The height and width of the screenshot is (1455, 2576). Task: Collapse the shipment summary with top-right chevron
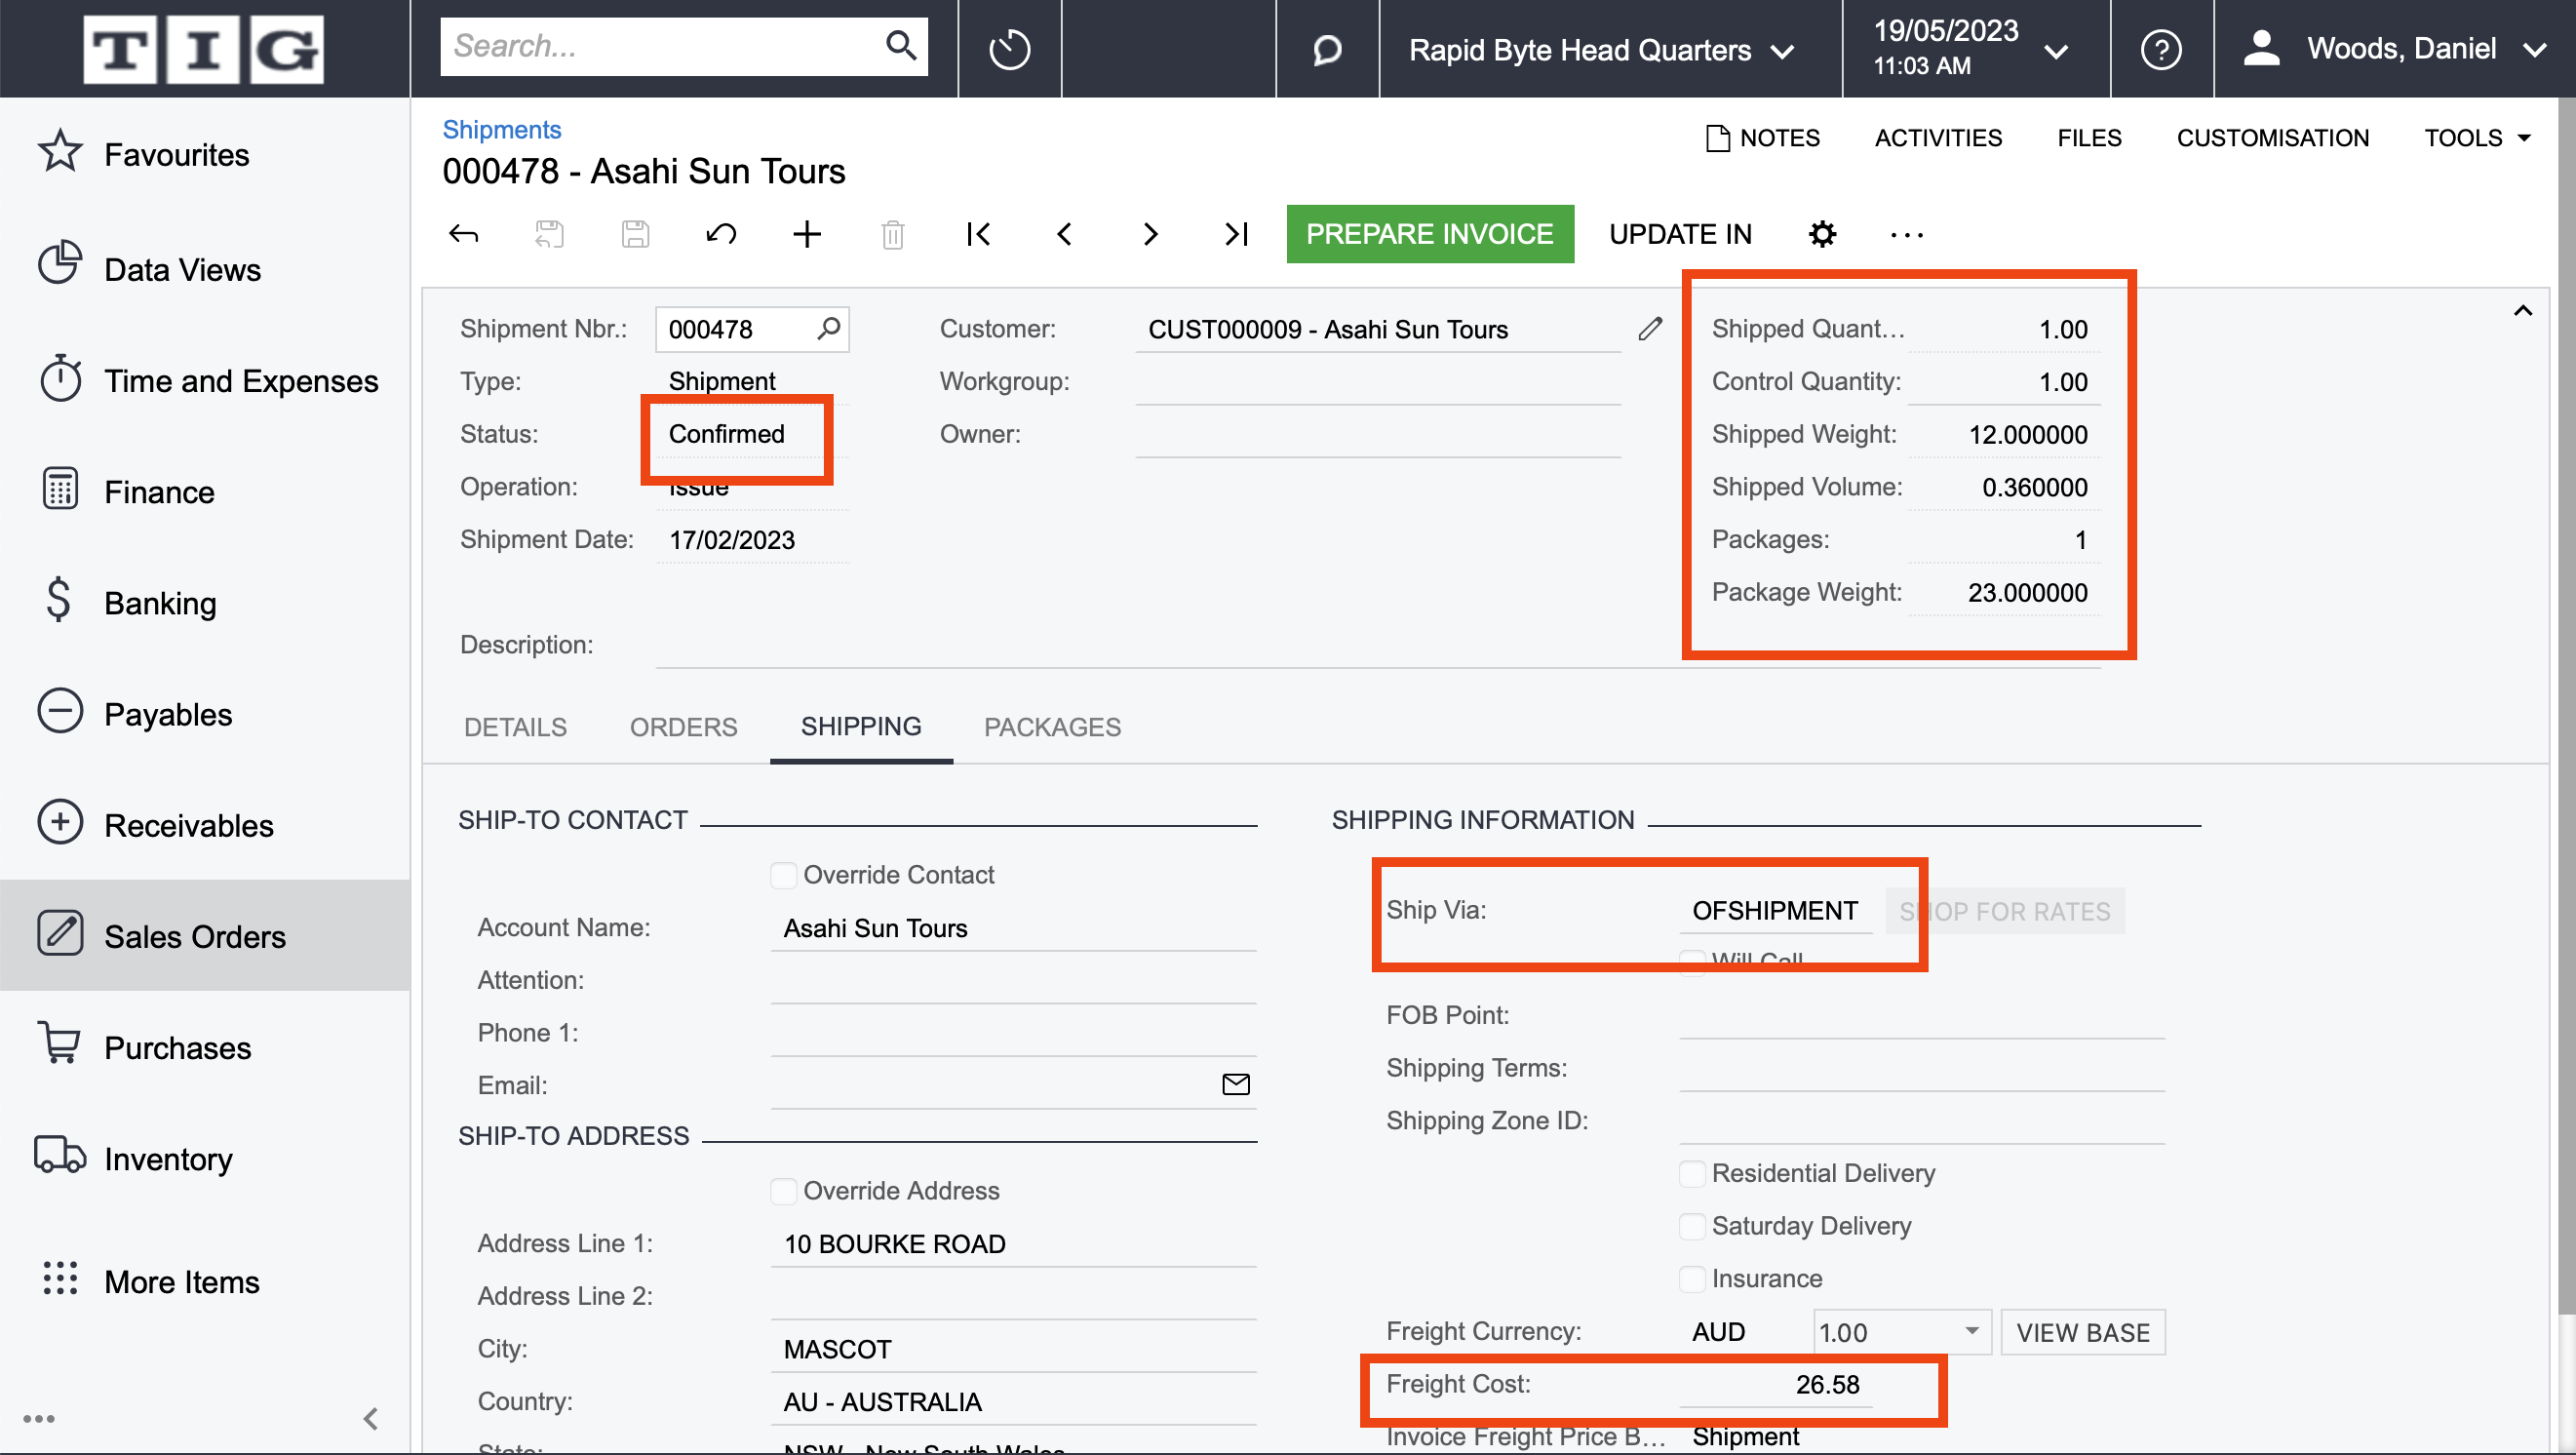(x=2523, y=310)
